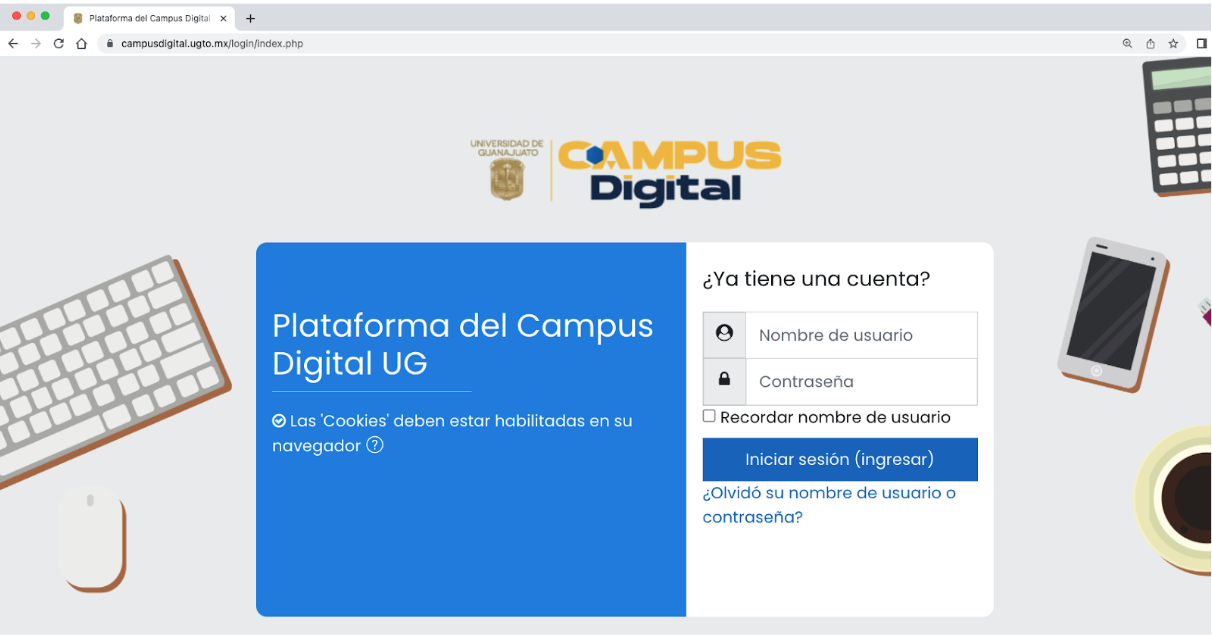Click the browser back arrow
This screenshot has width=1212, height=635.
pyautogui.click(x=13, y=43)
